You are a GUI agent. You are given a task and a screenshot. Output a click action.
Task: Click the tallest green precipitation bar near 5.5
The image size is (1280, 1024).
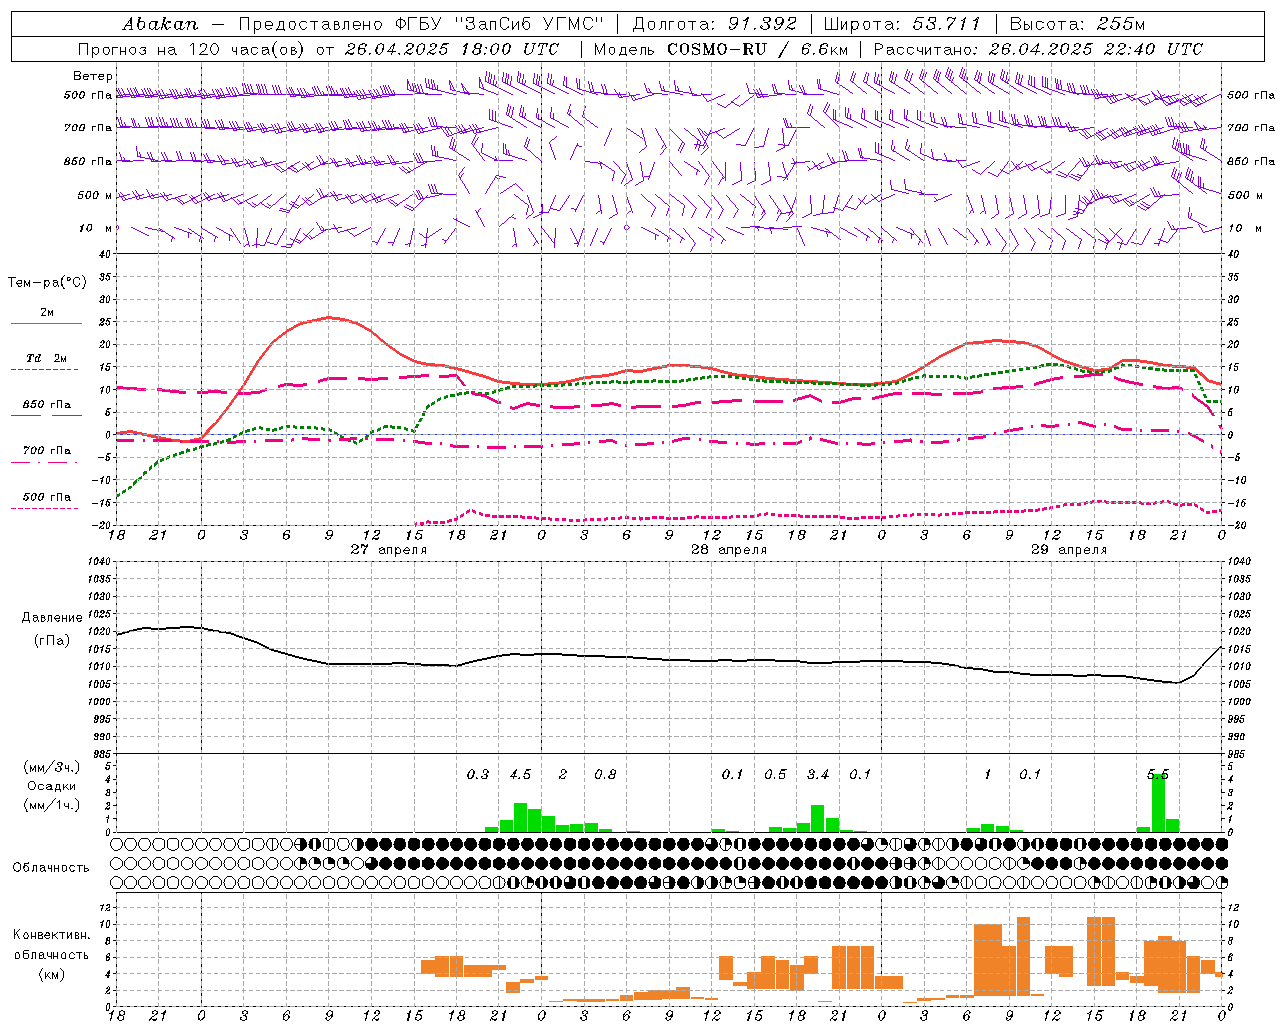(1158, 803)
